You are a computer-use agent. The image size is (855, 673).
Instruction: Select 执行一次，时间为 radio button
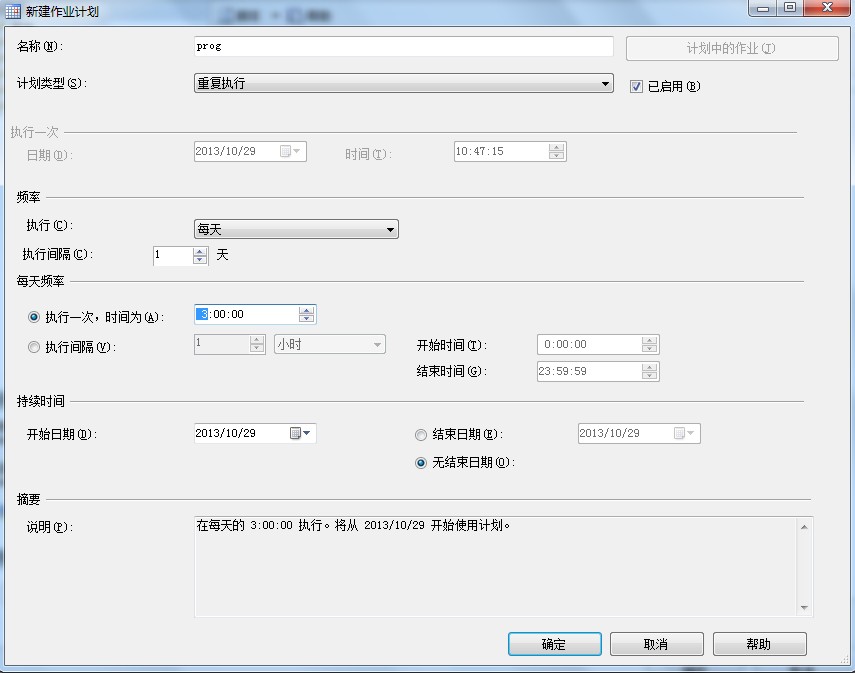click(34, 317)
